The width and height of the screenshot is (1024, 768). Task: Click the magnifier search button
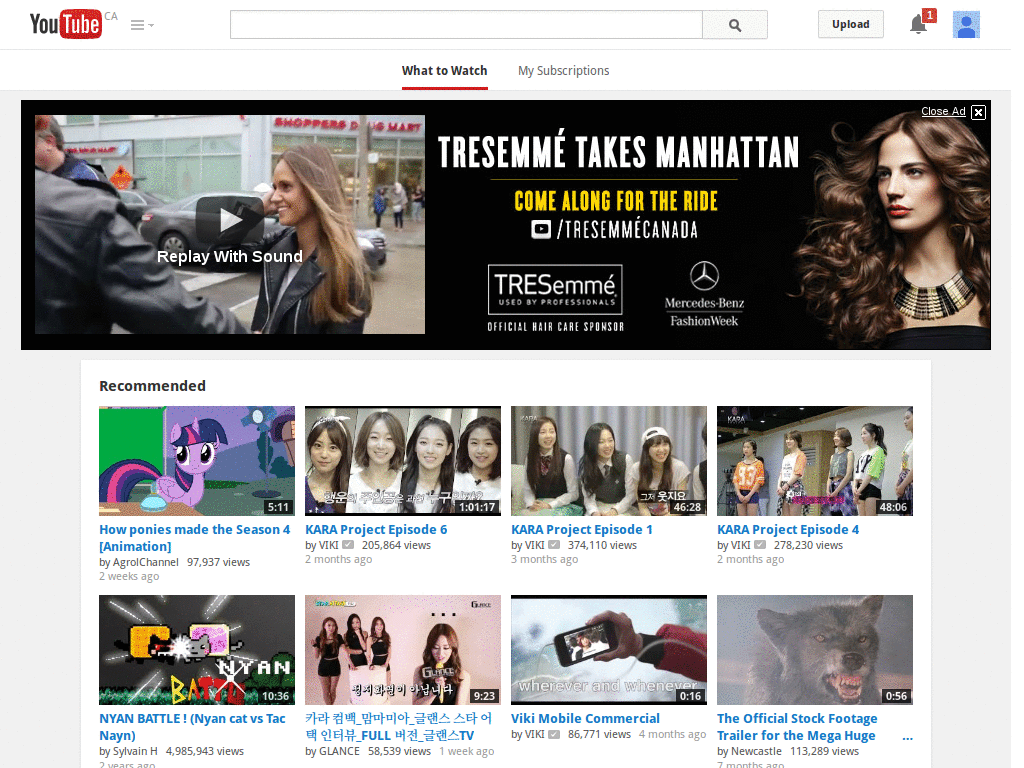[x=735, y=25]
